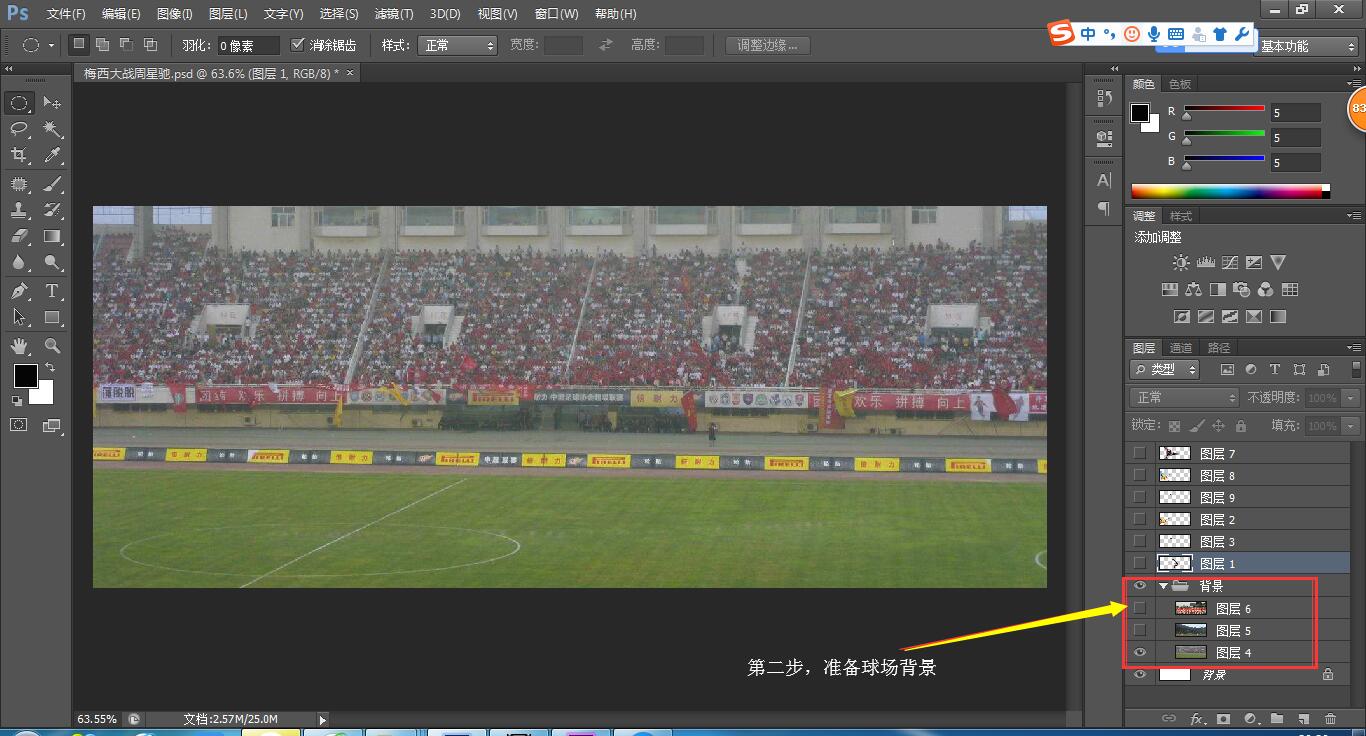Show layer 图层 8
The image size is (1366, 736).
click(x=1140, y=475)
